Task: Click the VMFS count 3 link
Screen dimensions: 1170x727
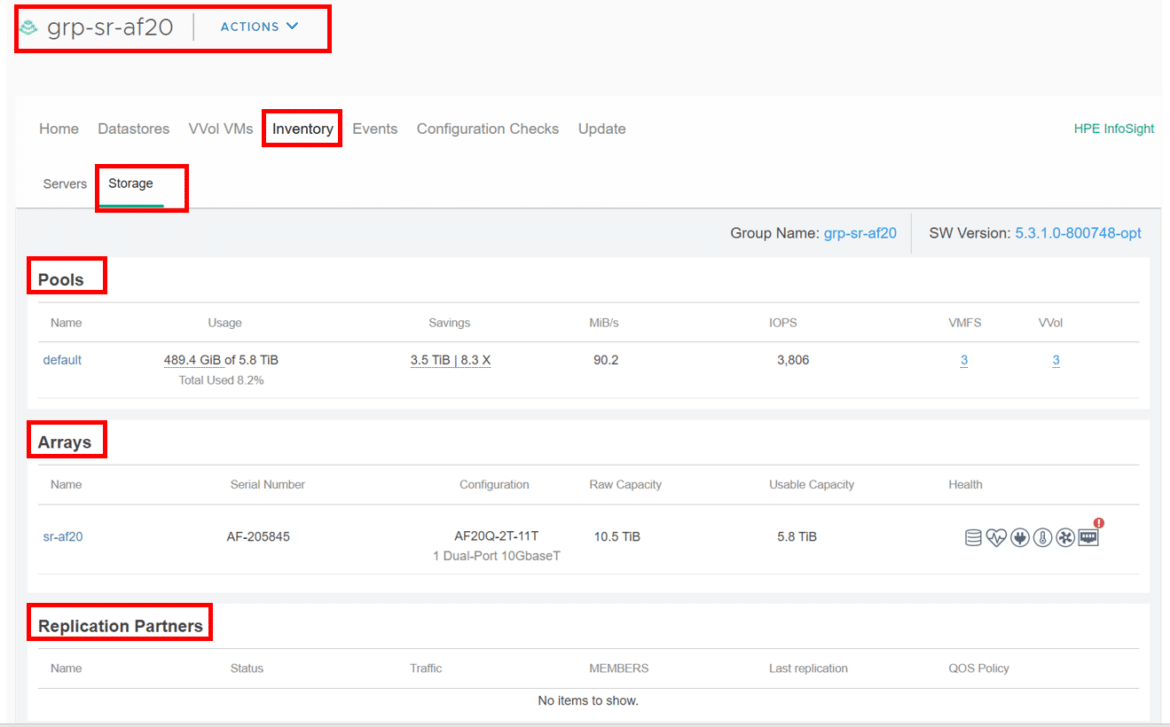Action: coord(964,360)
